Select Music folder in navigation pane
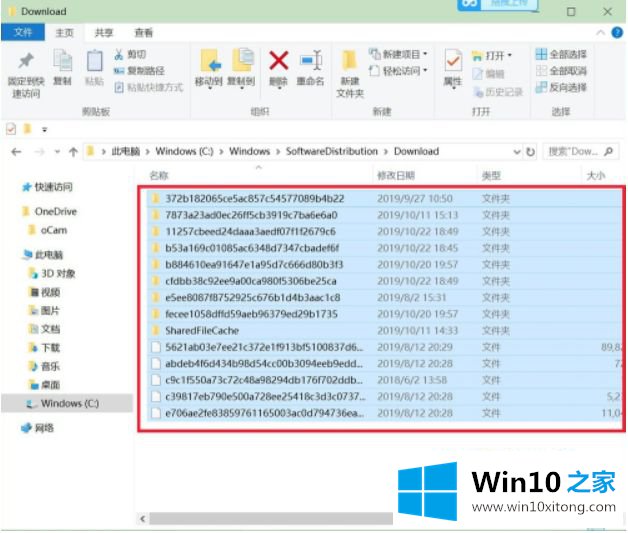Screen dimensions: 628x533 point(44,366)
